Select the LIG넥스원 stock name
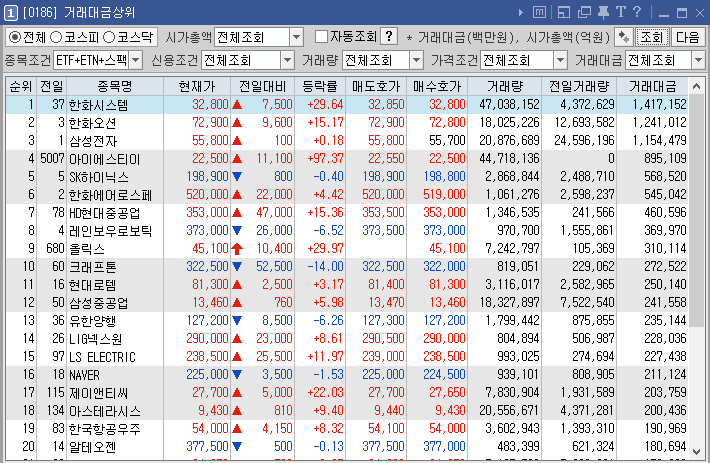The height and width of the screenshot is (463, 710). point(96,339)
